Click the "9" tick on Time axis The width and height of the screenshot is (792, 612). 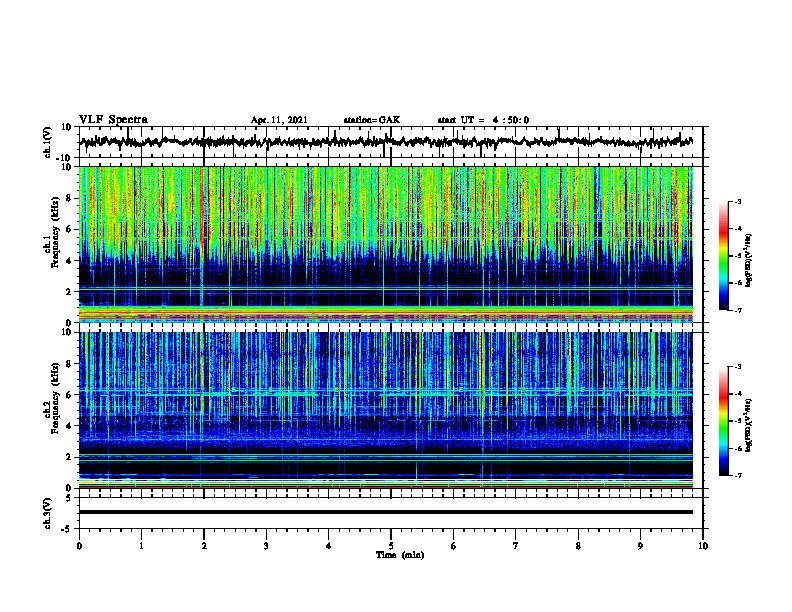(x=640, y=546)
